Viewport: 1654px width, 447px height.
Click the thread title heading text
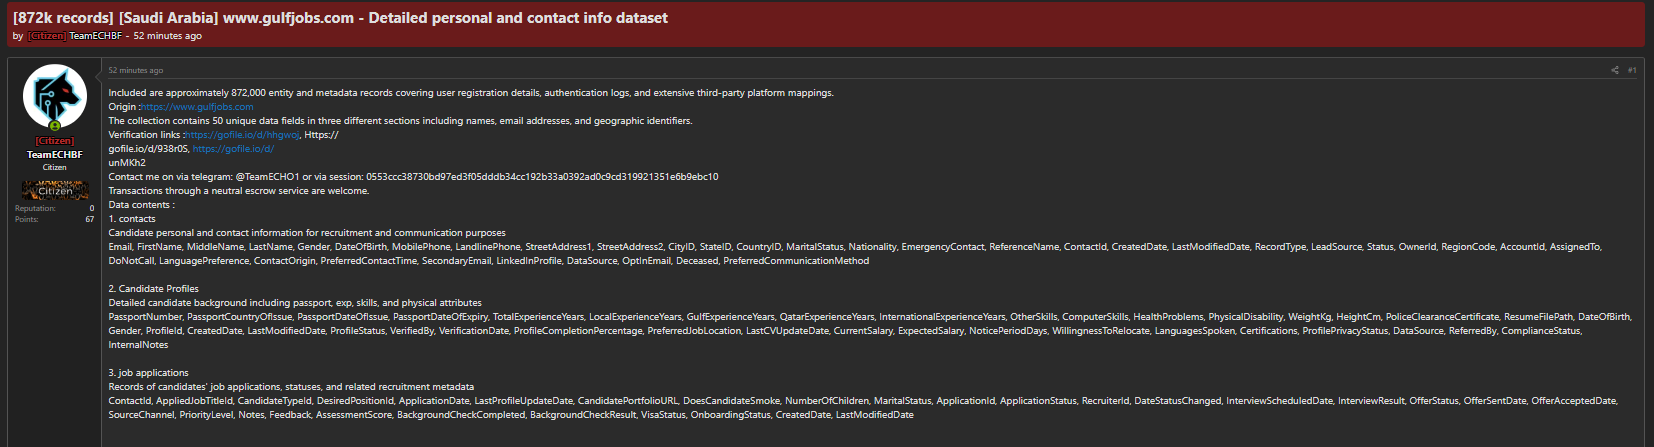340,17
